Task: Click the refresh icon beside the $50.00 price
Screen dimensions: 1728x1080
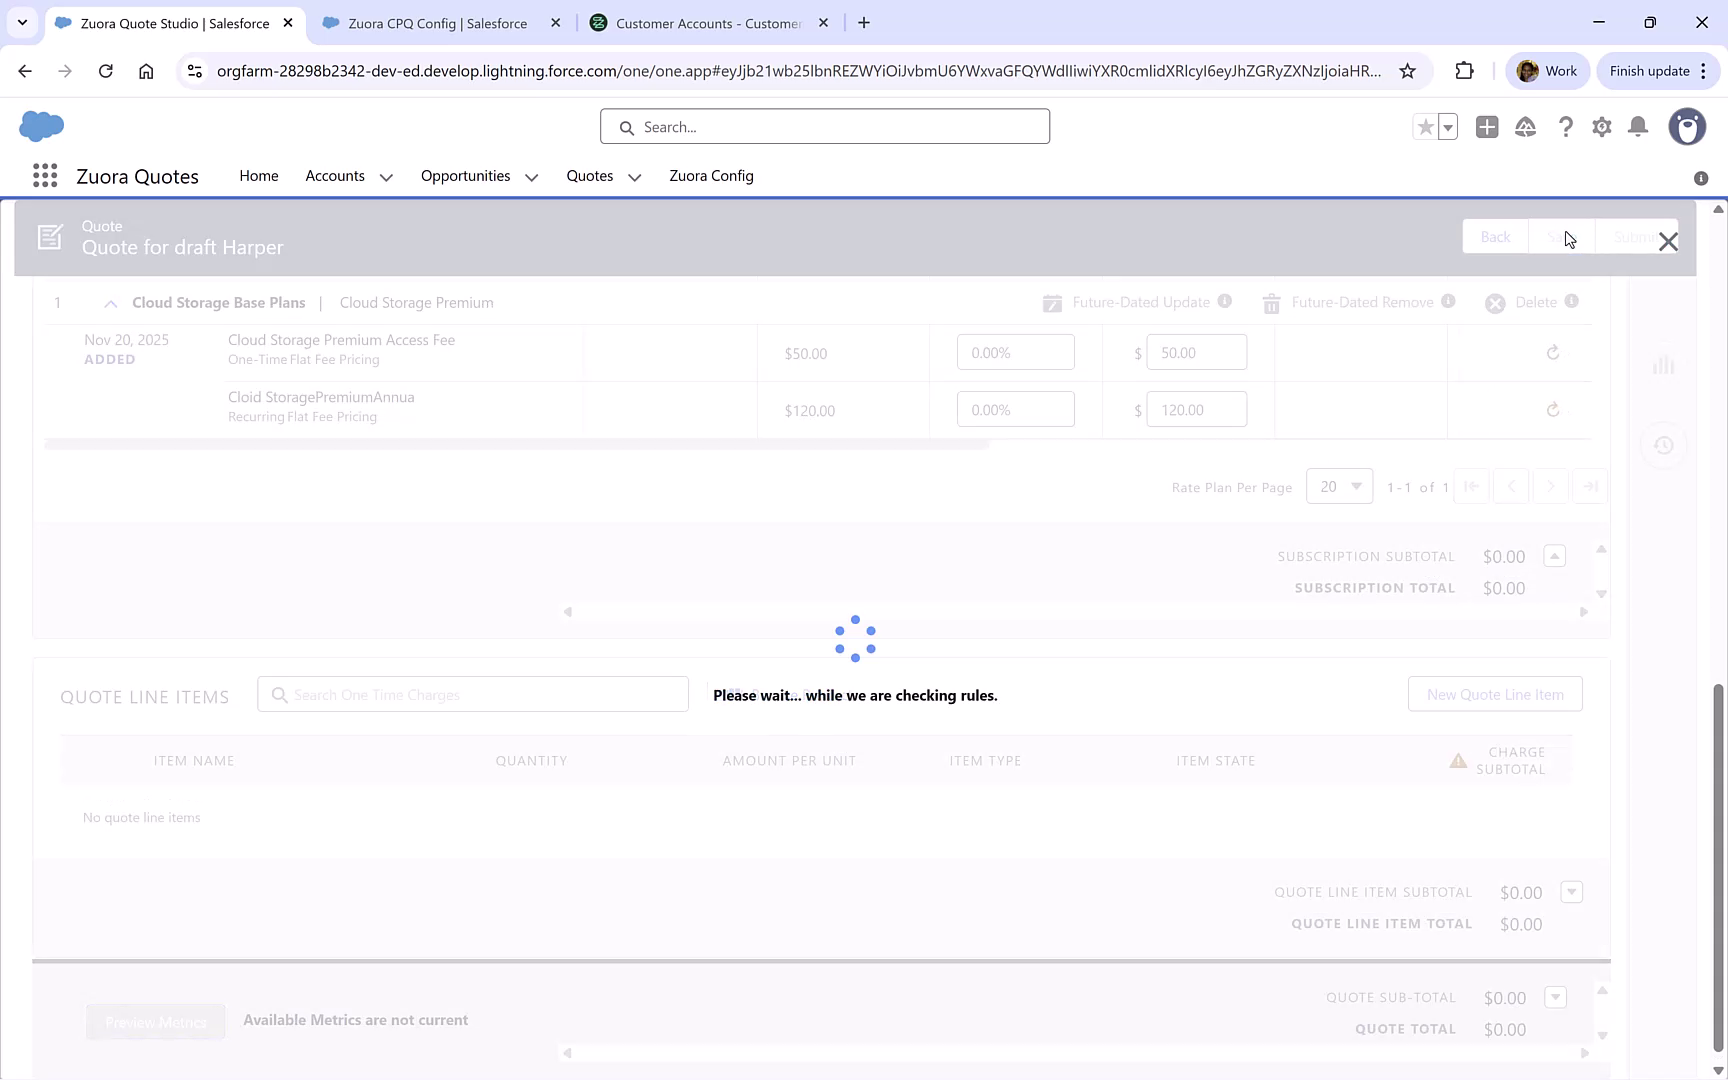Action: 1552,352
